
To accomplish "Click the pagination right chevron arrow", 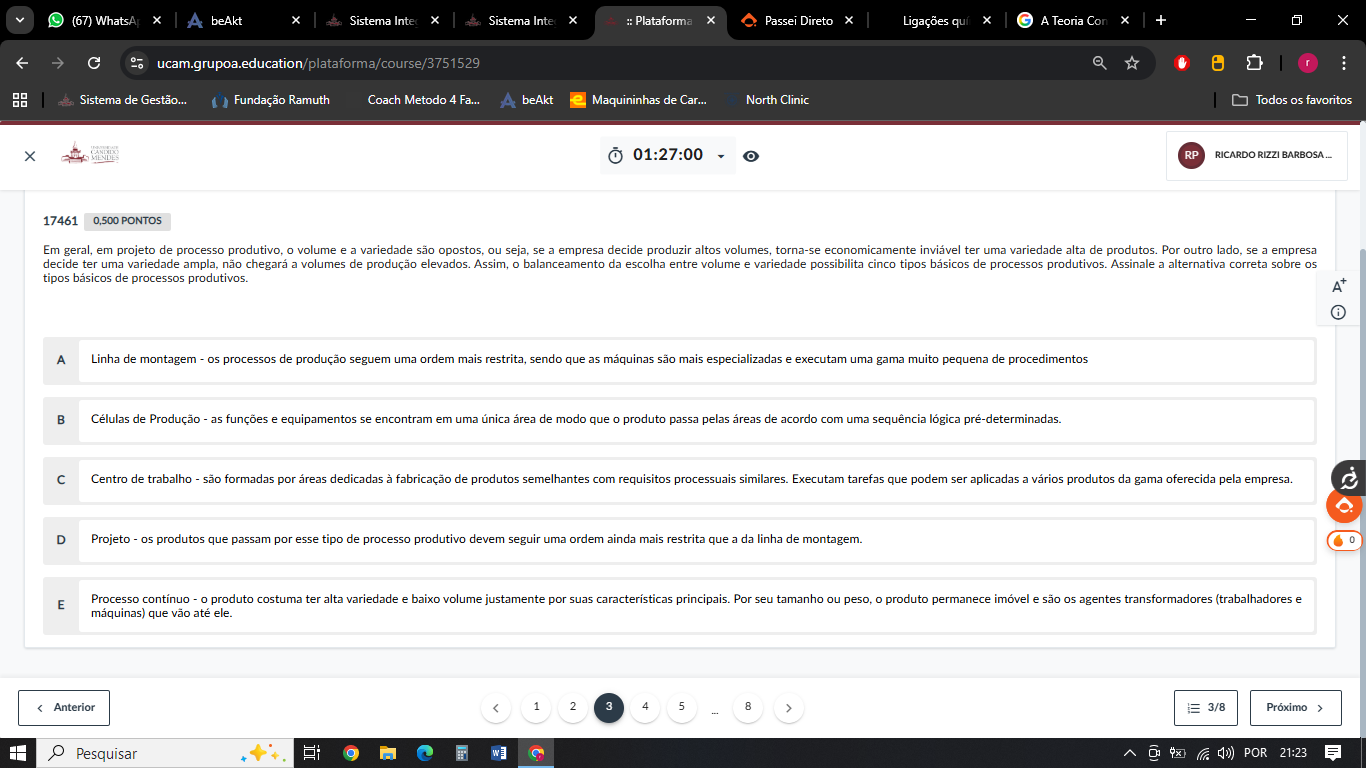I will [789, 708].
